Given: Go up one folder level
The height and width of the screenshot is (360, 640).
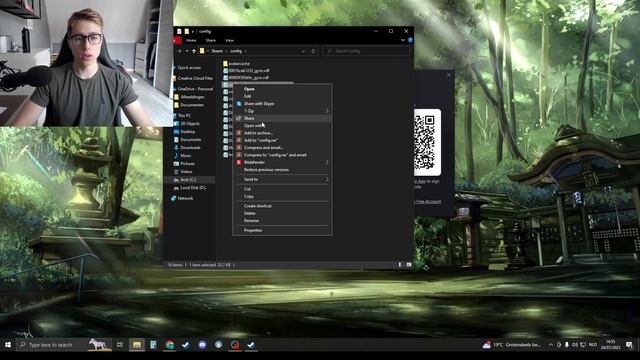Looking at the screenshot, I should pyautogui.click(x=194, y=51).
